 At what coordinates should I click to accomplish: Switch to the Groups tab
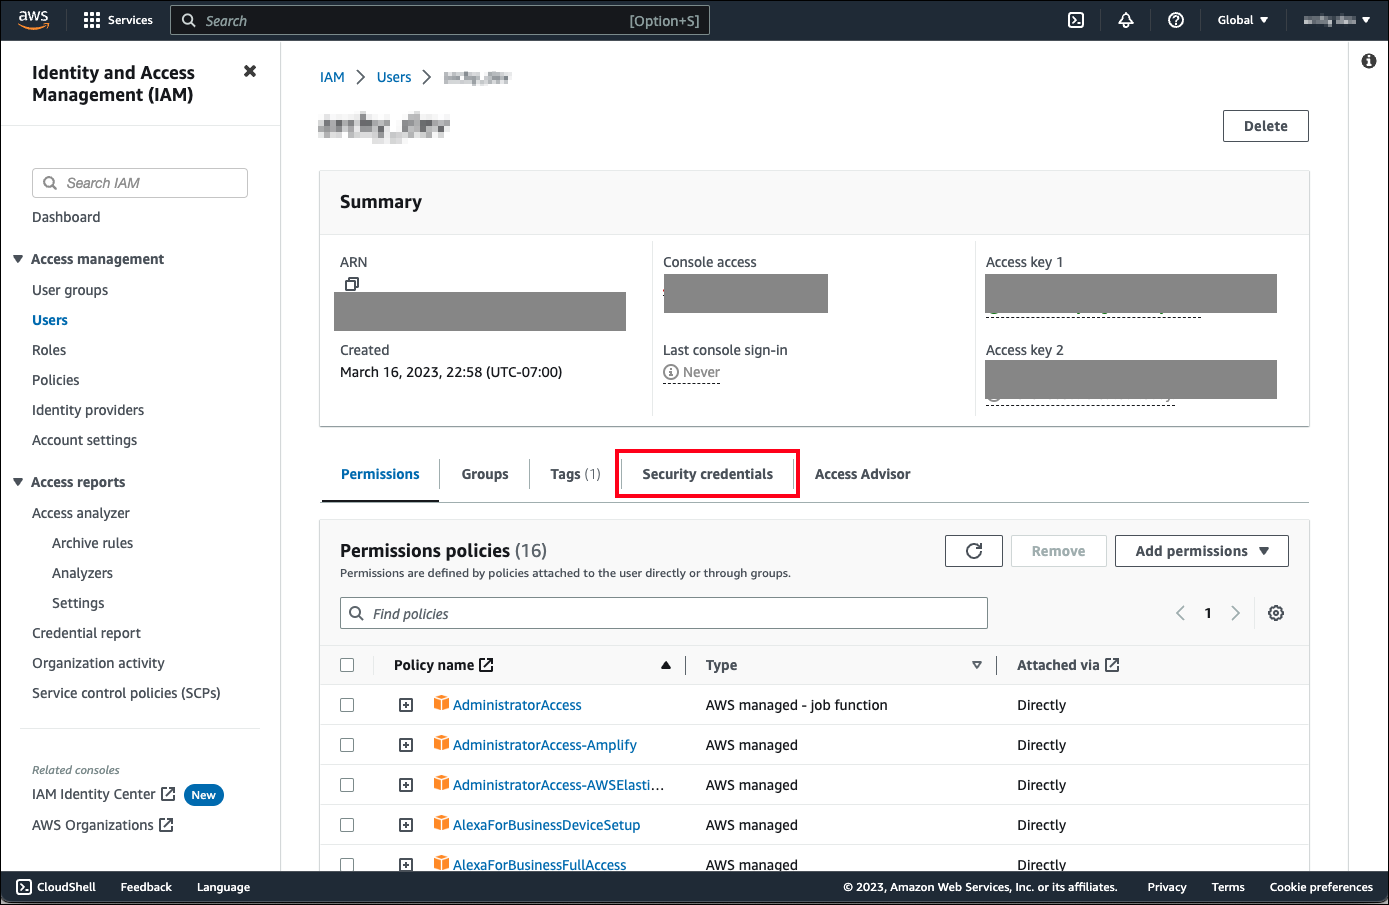coord(485,474)
